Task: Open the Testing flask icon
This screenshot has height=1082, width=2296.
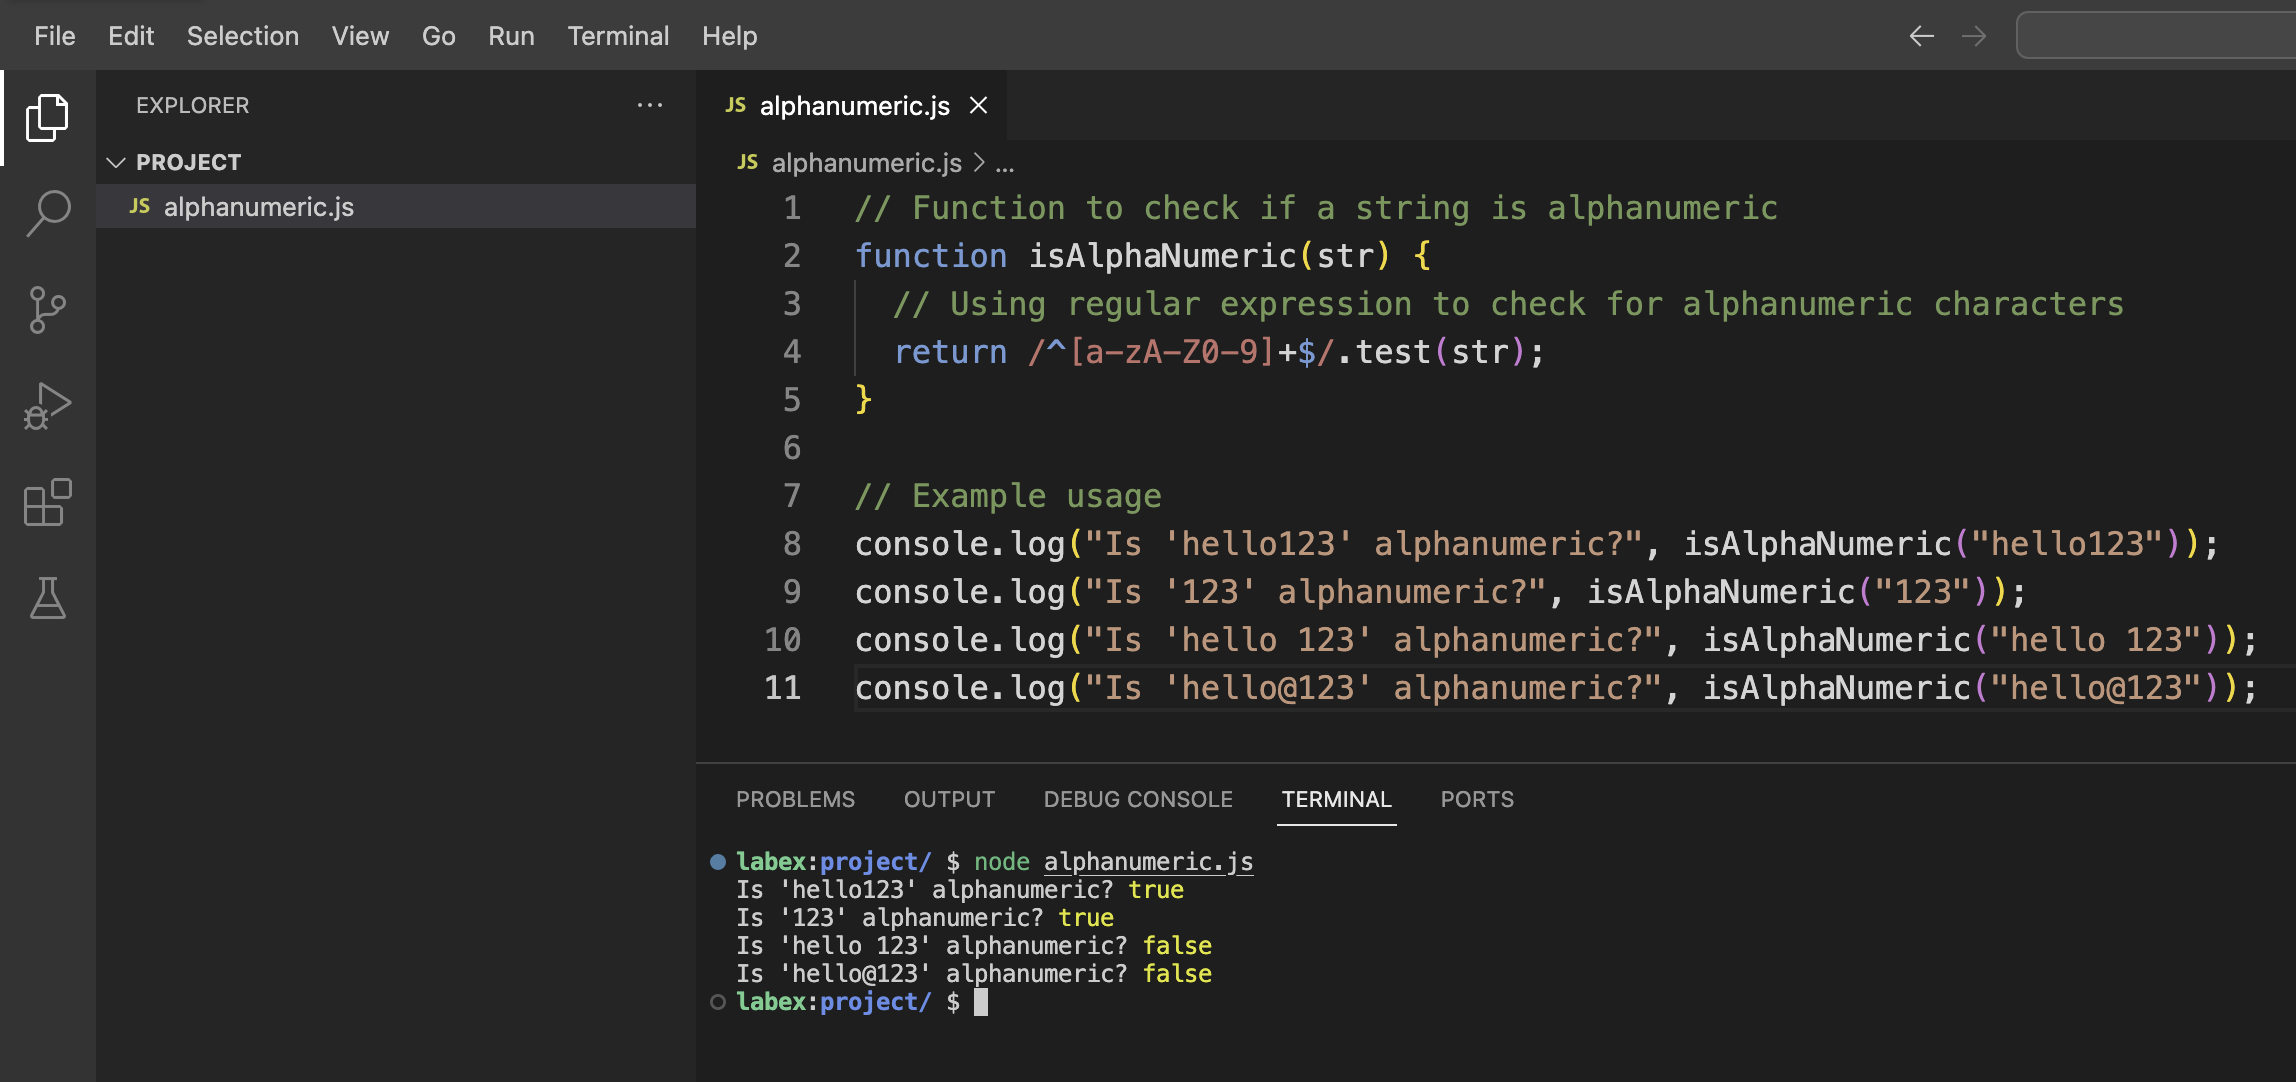Action: pos(47,598)
